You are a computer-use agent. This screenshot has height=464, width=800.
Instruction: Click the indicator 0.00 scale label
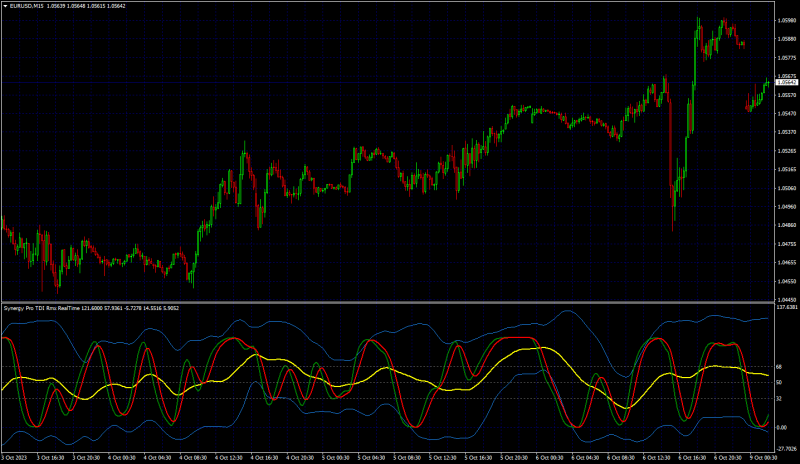[781, 428]
